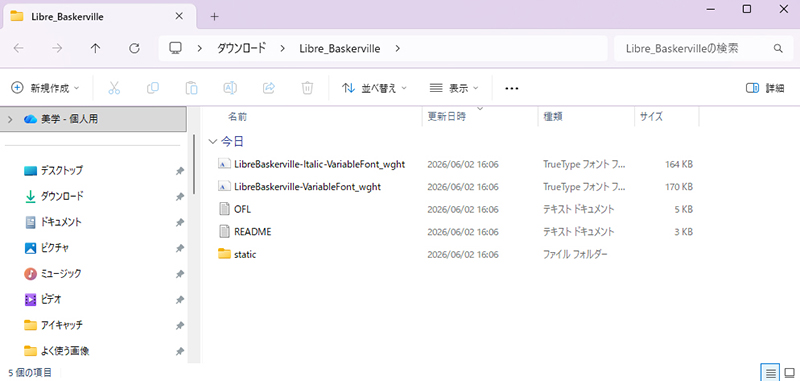This screenshot has height=381, width=800.
Task: Click the OneDrive cloud icon in sidebar
Action: pos(30,119)
